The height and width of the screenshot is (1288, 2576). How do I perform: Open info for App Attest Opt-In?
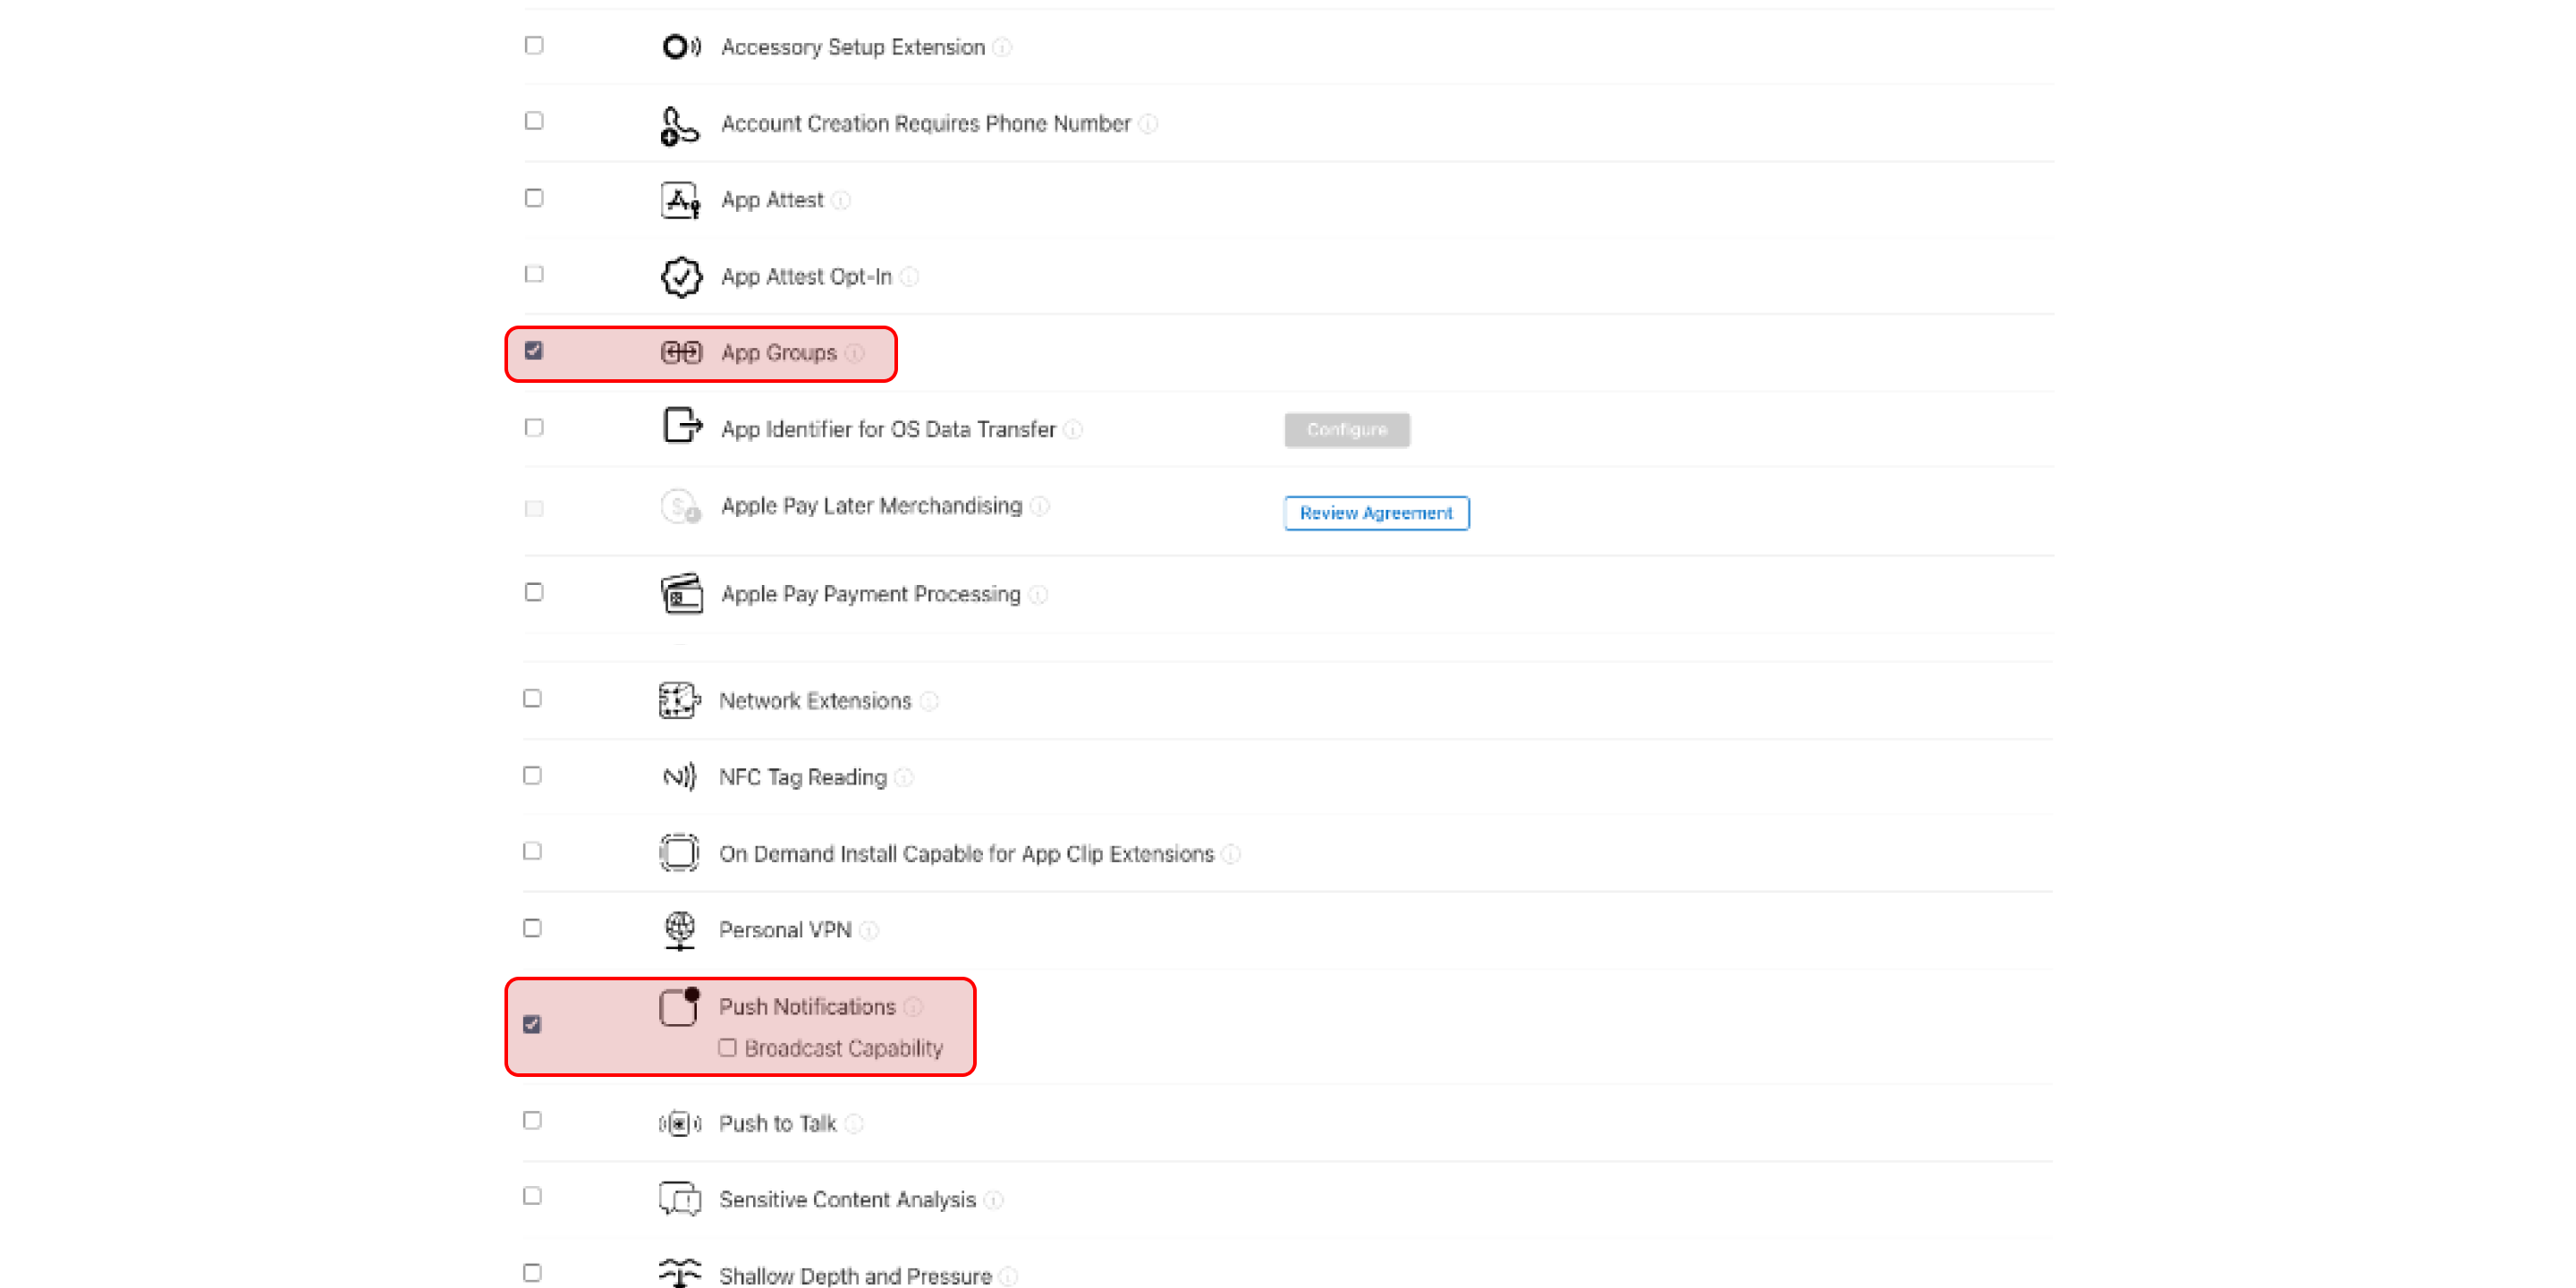909,277
